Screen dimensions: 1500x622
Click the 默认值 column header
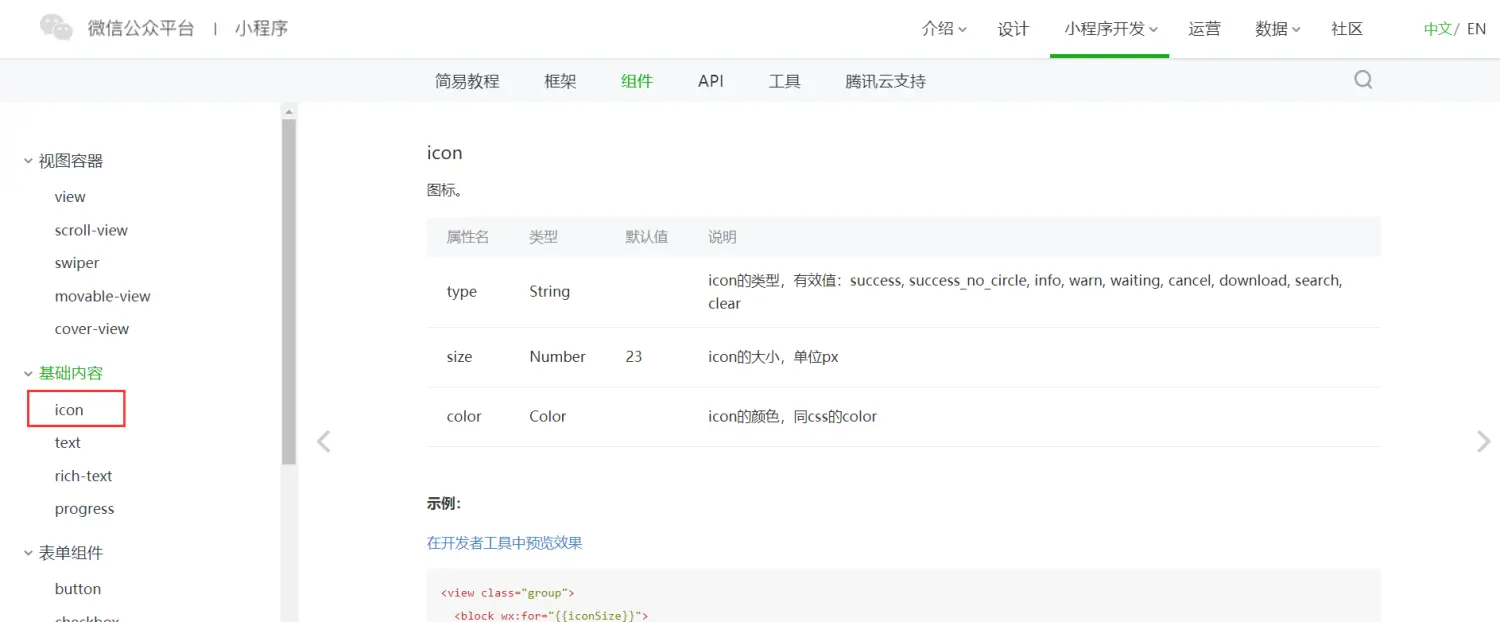point(646,237)
